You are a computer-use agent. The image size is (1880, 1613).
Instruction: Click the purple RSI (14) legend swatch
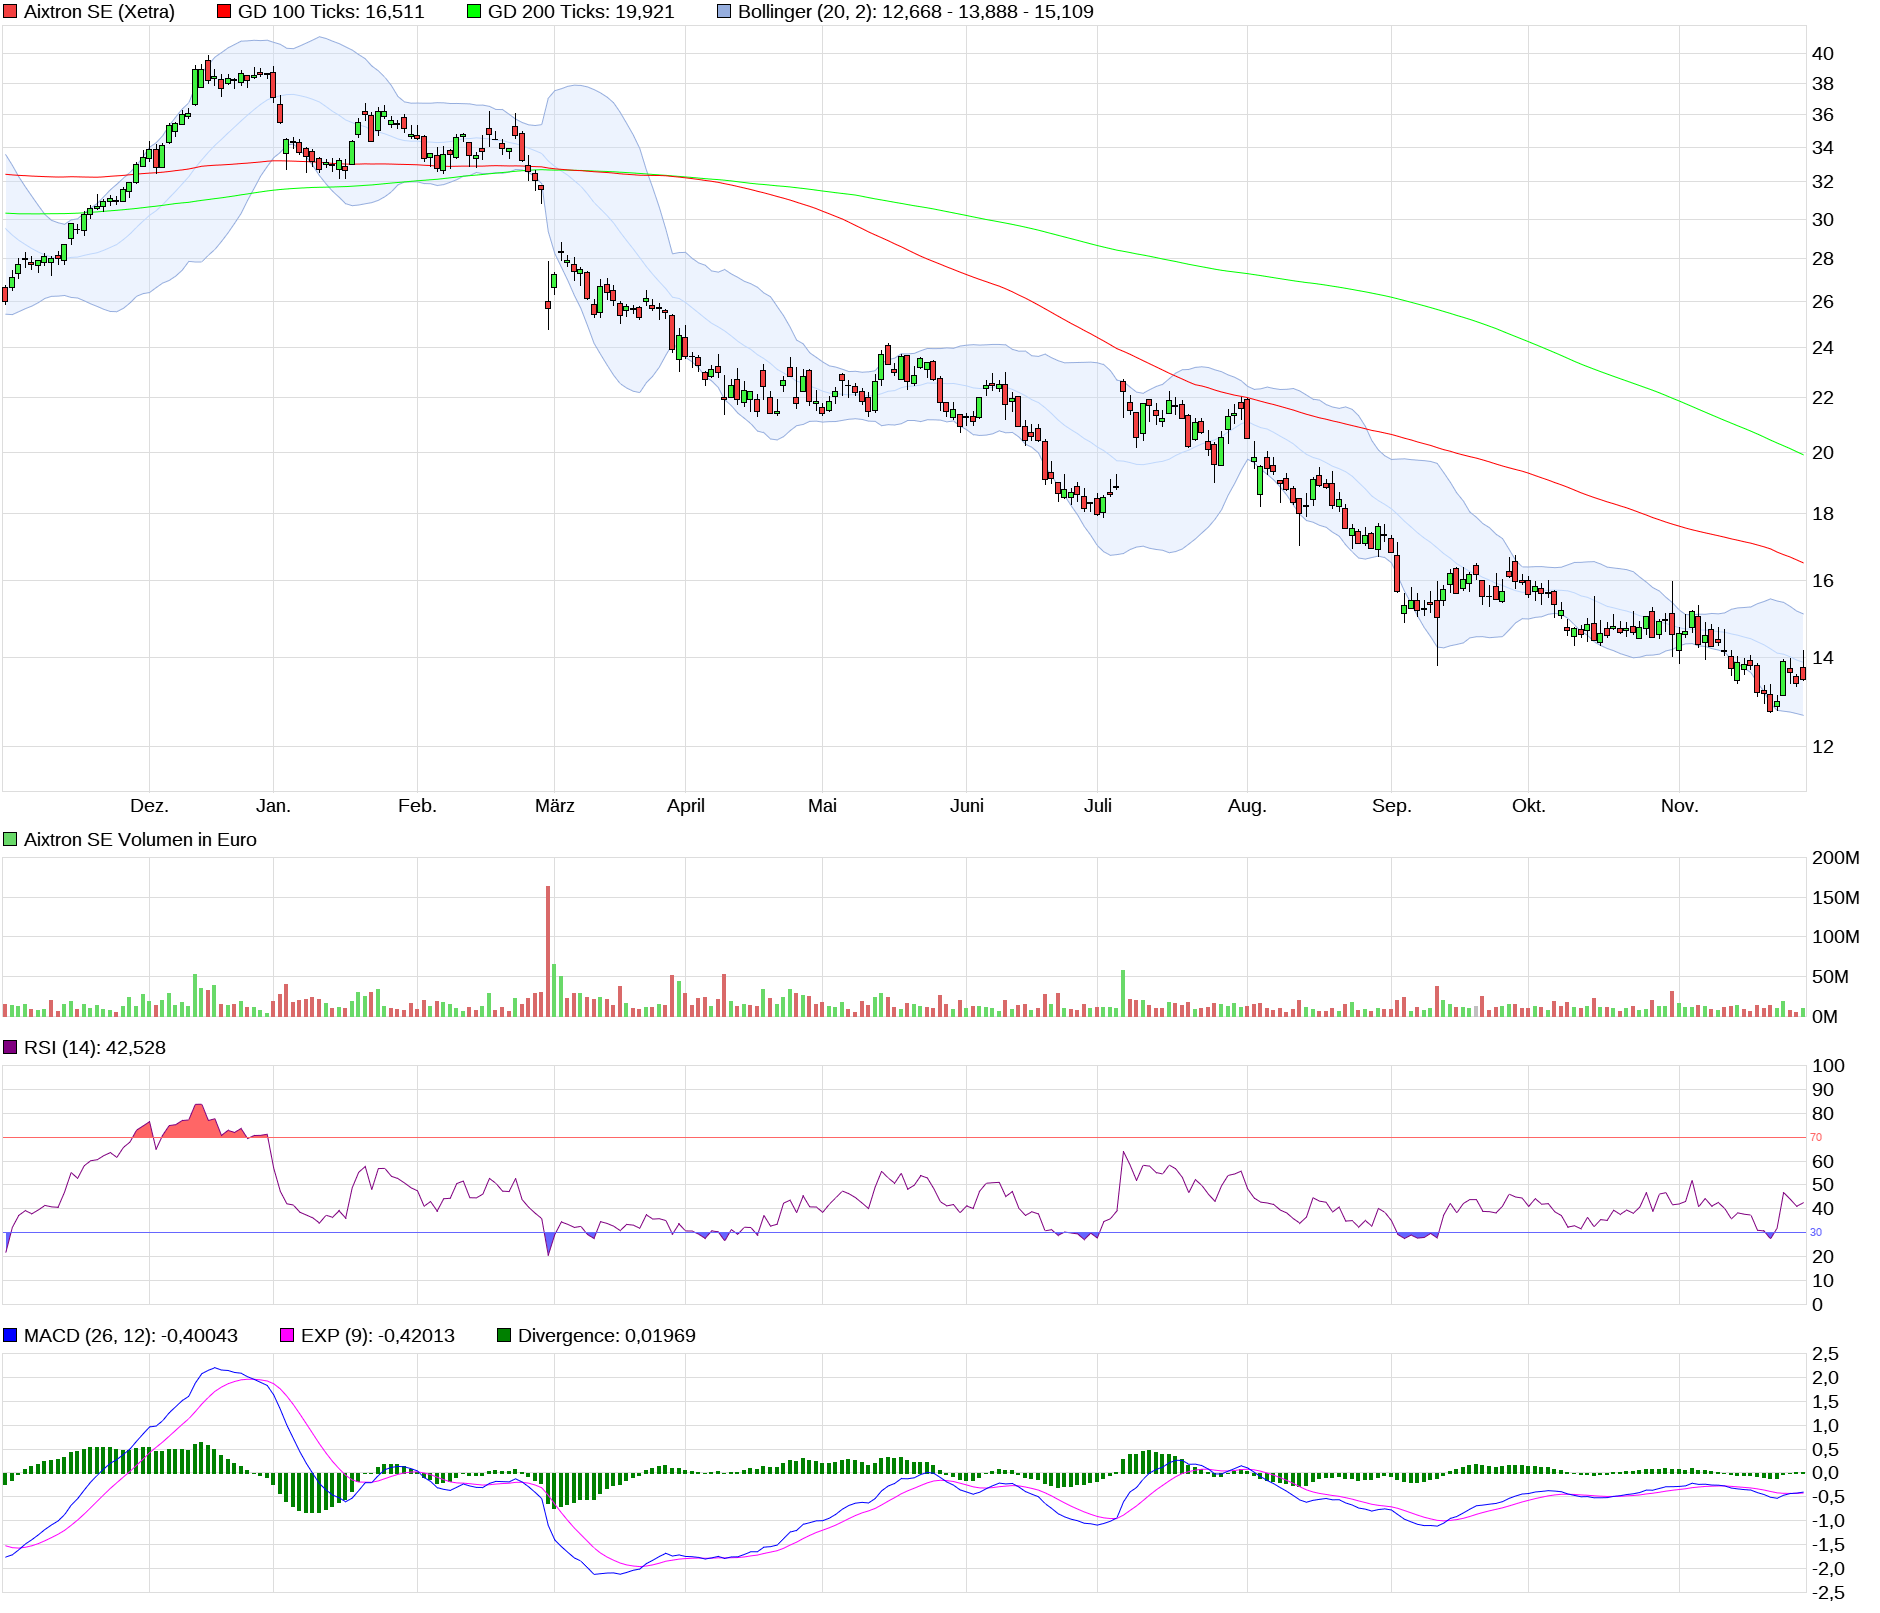pos(10,1048)
